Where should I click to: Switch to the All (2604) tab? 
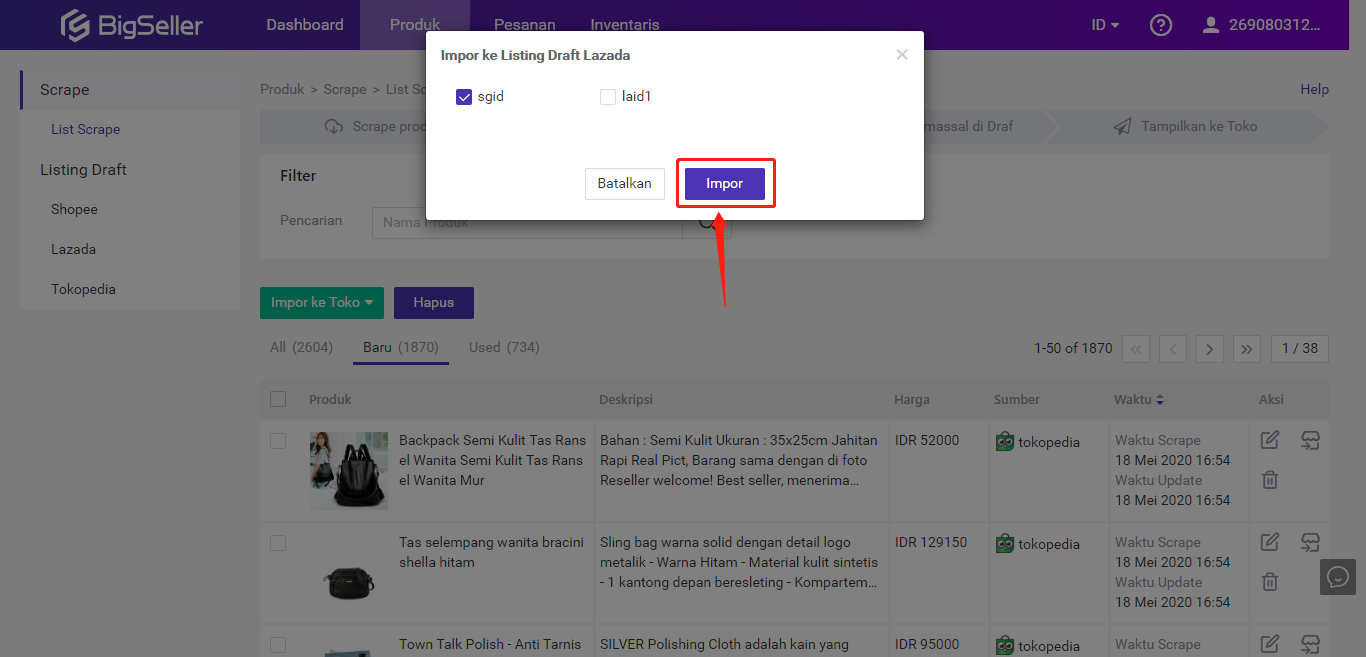301,347
